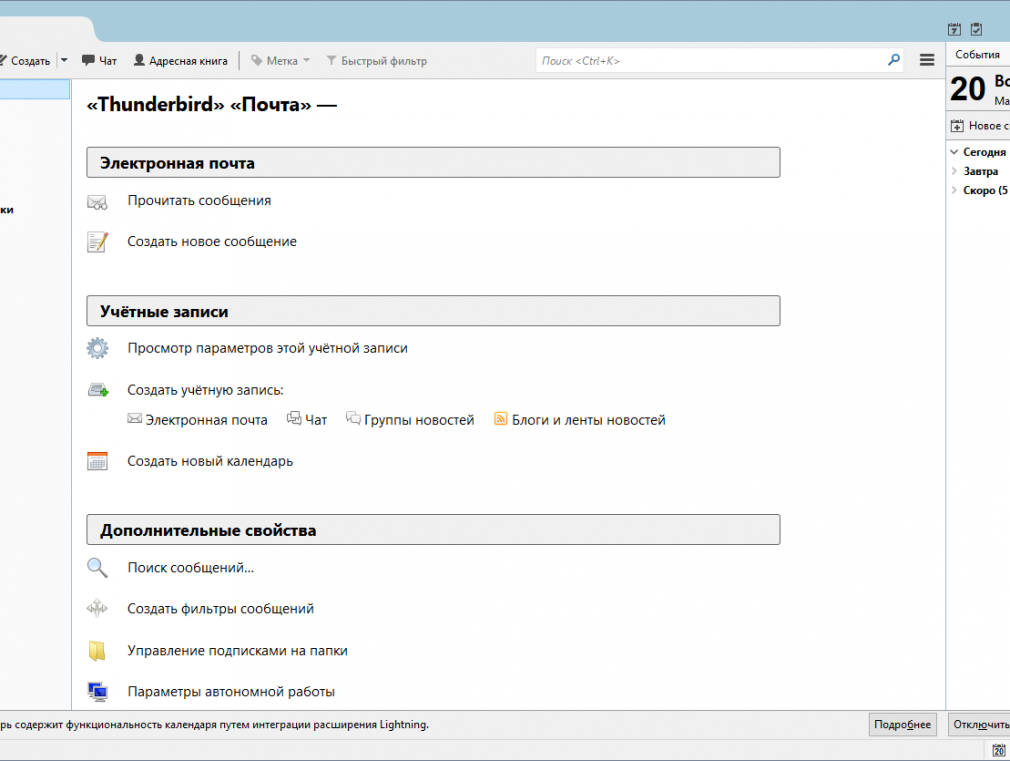The image size is (1010, 761).
Task: Click the notepad icon for new message
Action: (97, 242)
